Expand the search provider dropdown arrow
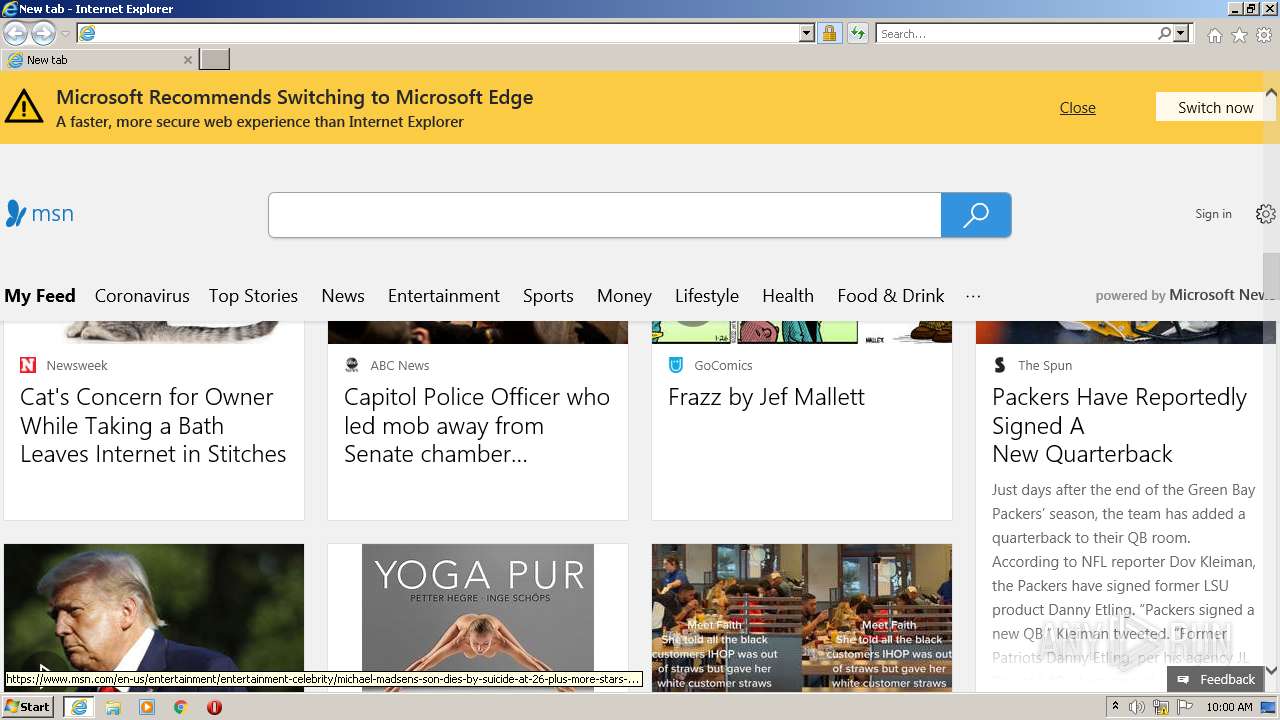The height and width of the screenshot is (720, 1280). coord(1181,33)
